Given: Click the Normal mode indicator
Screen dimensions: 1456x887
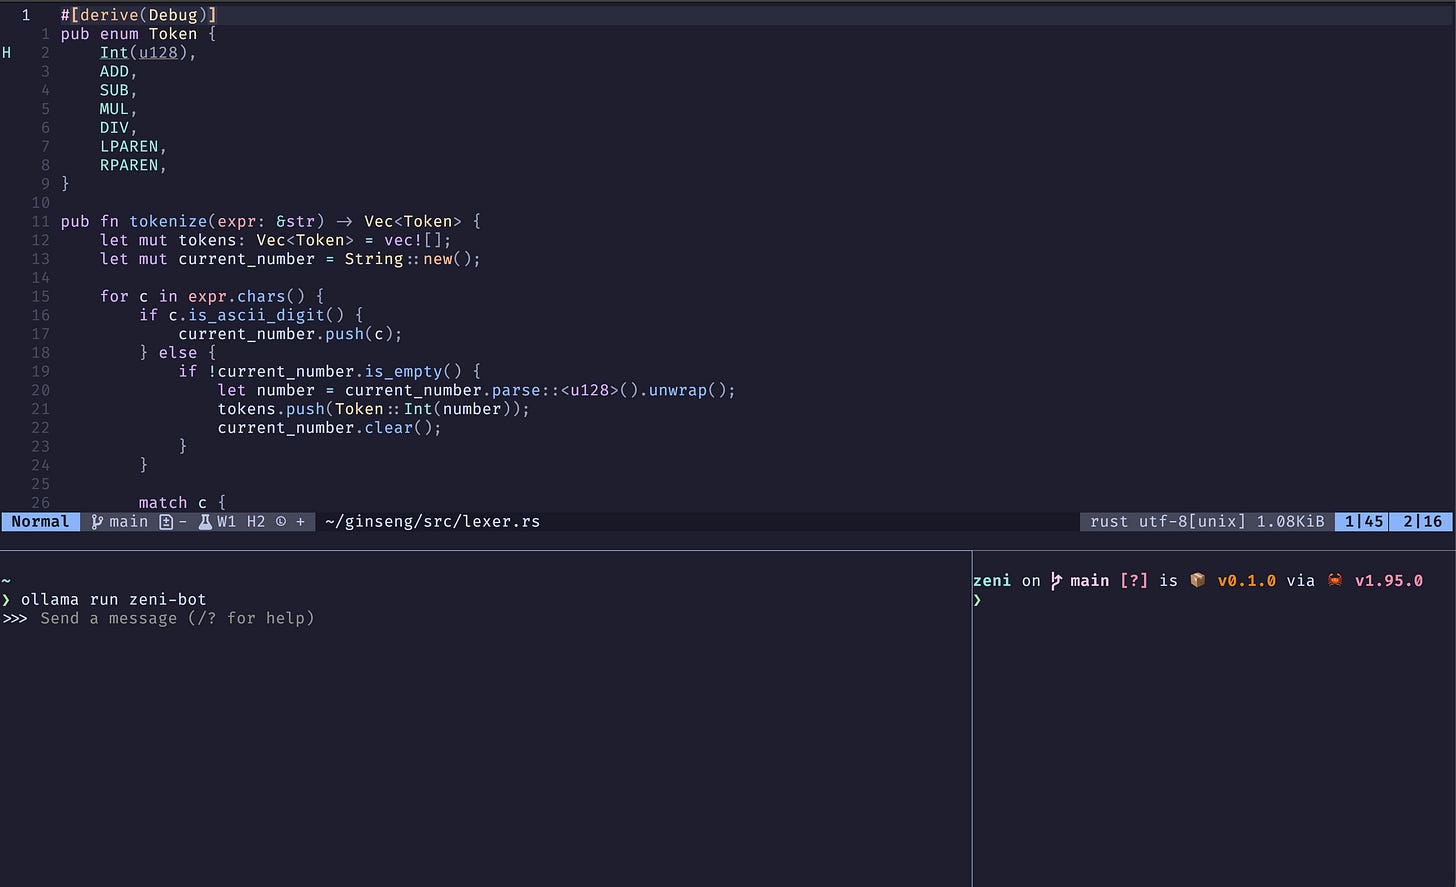Looking at the screenshot, I should coord(40,522).
